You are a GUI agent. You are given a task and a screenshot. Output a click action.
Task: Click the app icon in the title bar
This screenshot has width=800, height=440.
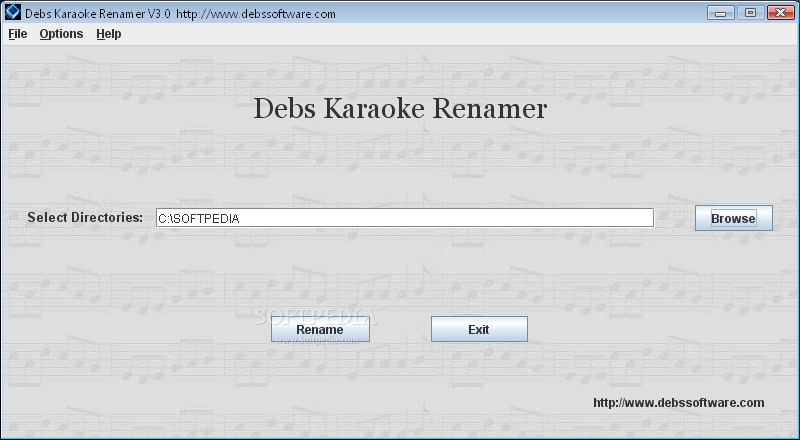tap(12, 12)
